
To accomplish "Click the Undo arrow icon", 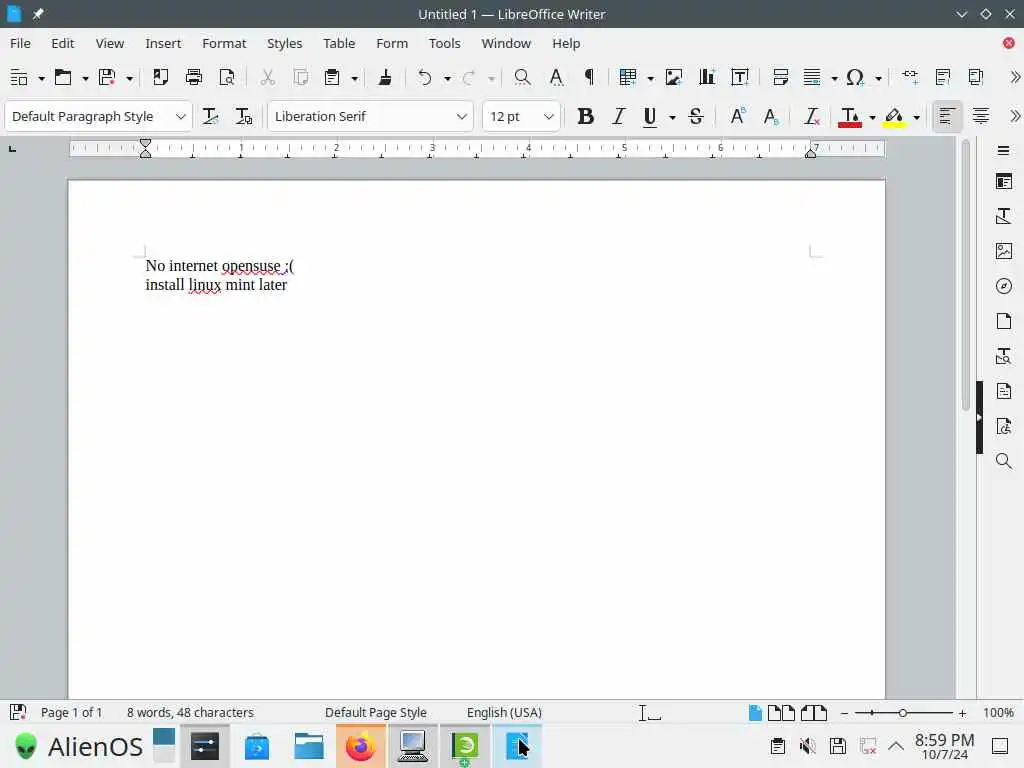I will 425,78.
